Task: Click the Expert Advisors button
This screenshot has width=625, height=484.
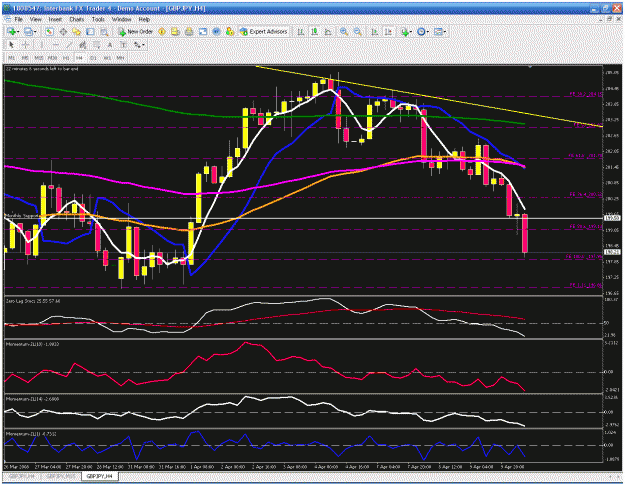Action: pyautogui.click(x=263, y=31)
